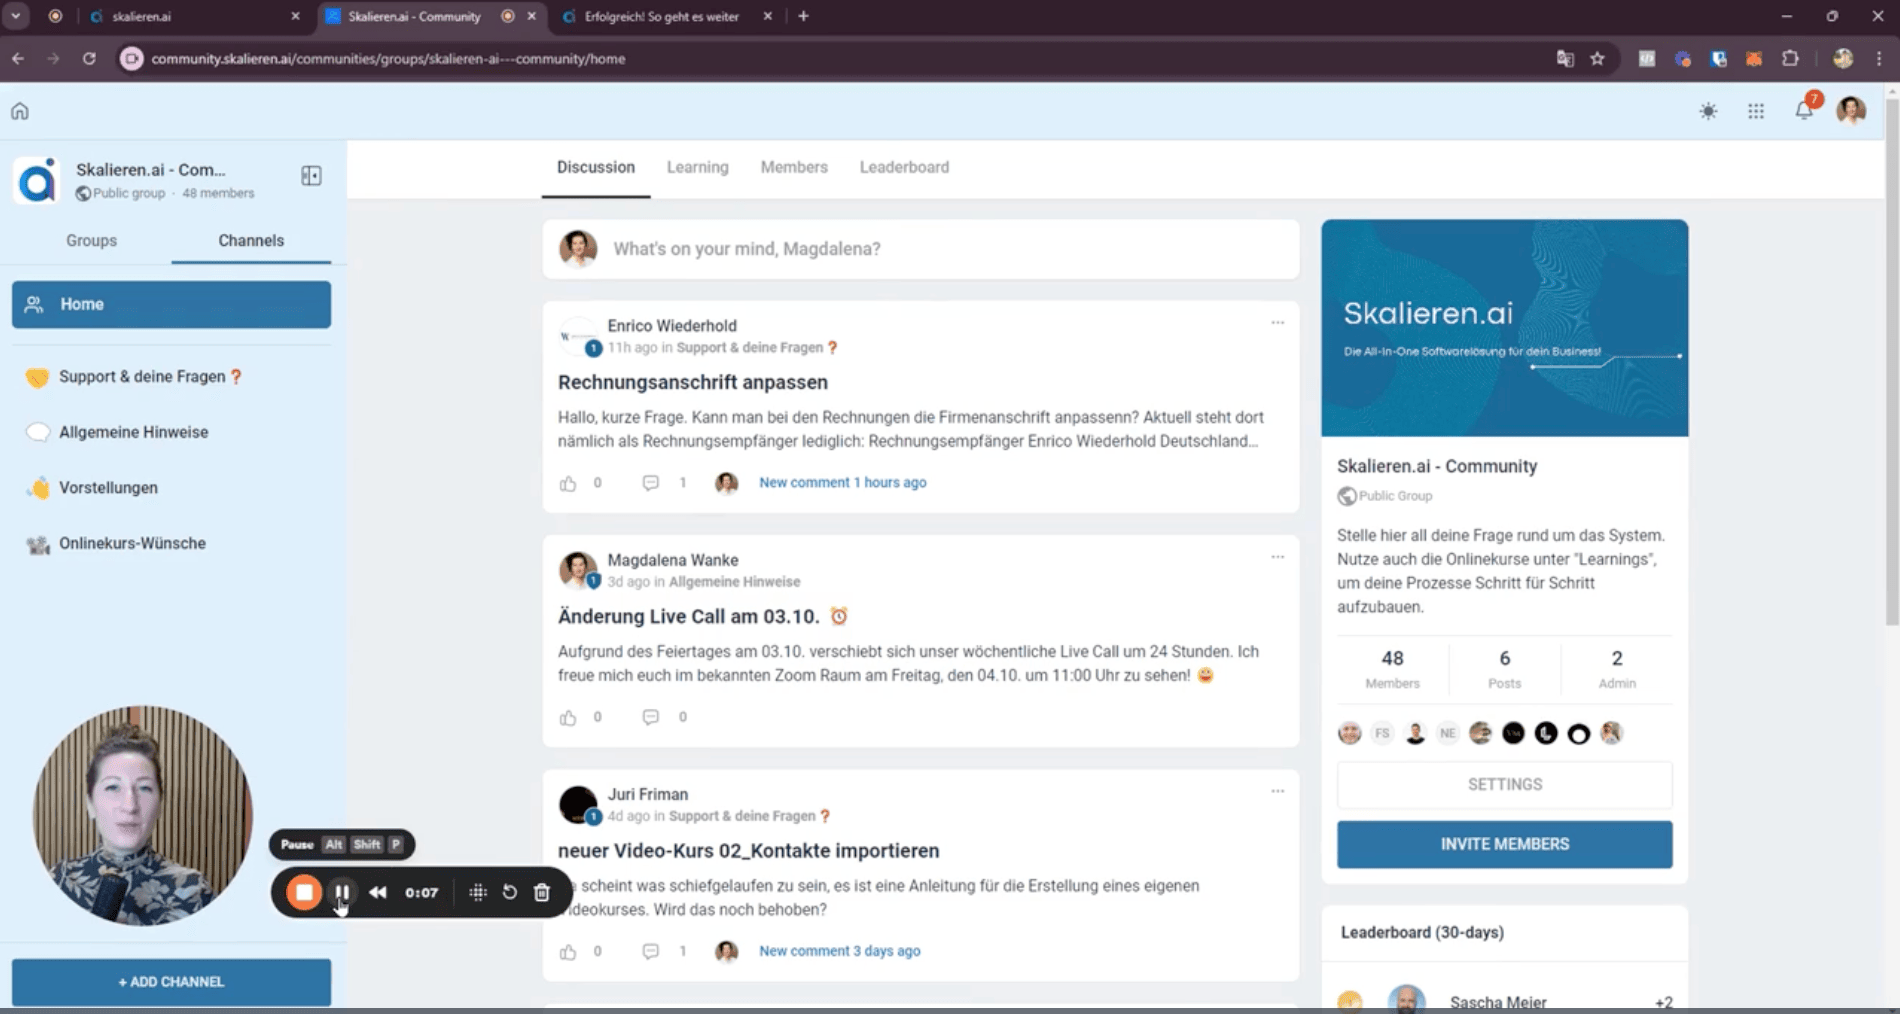Open comments on neuer Video-Kurs post
Viewport: 1900px width, 1014px height.
tap(651, 951)
